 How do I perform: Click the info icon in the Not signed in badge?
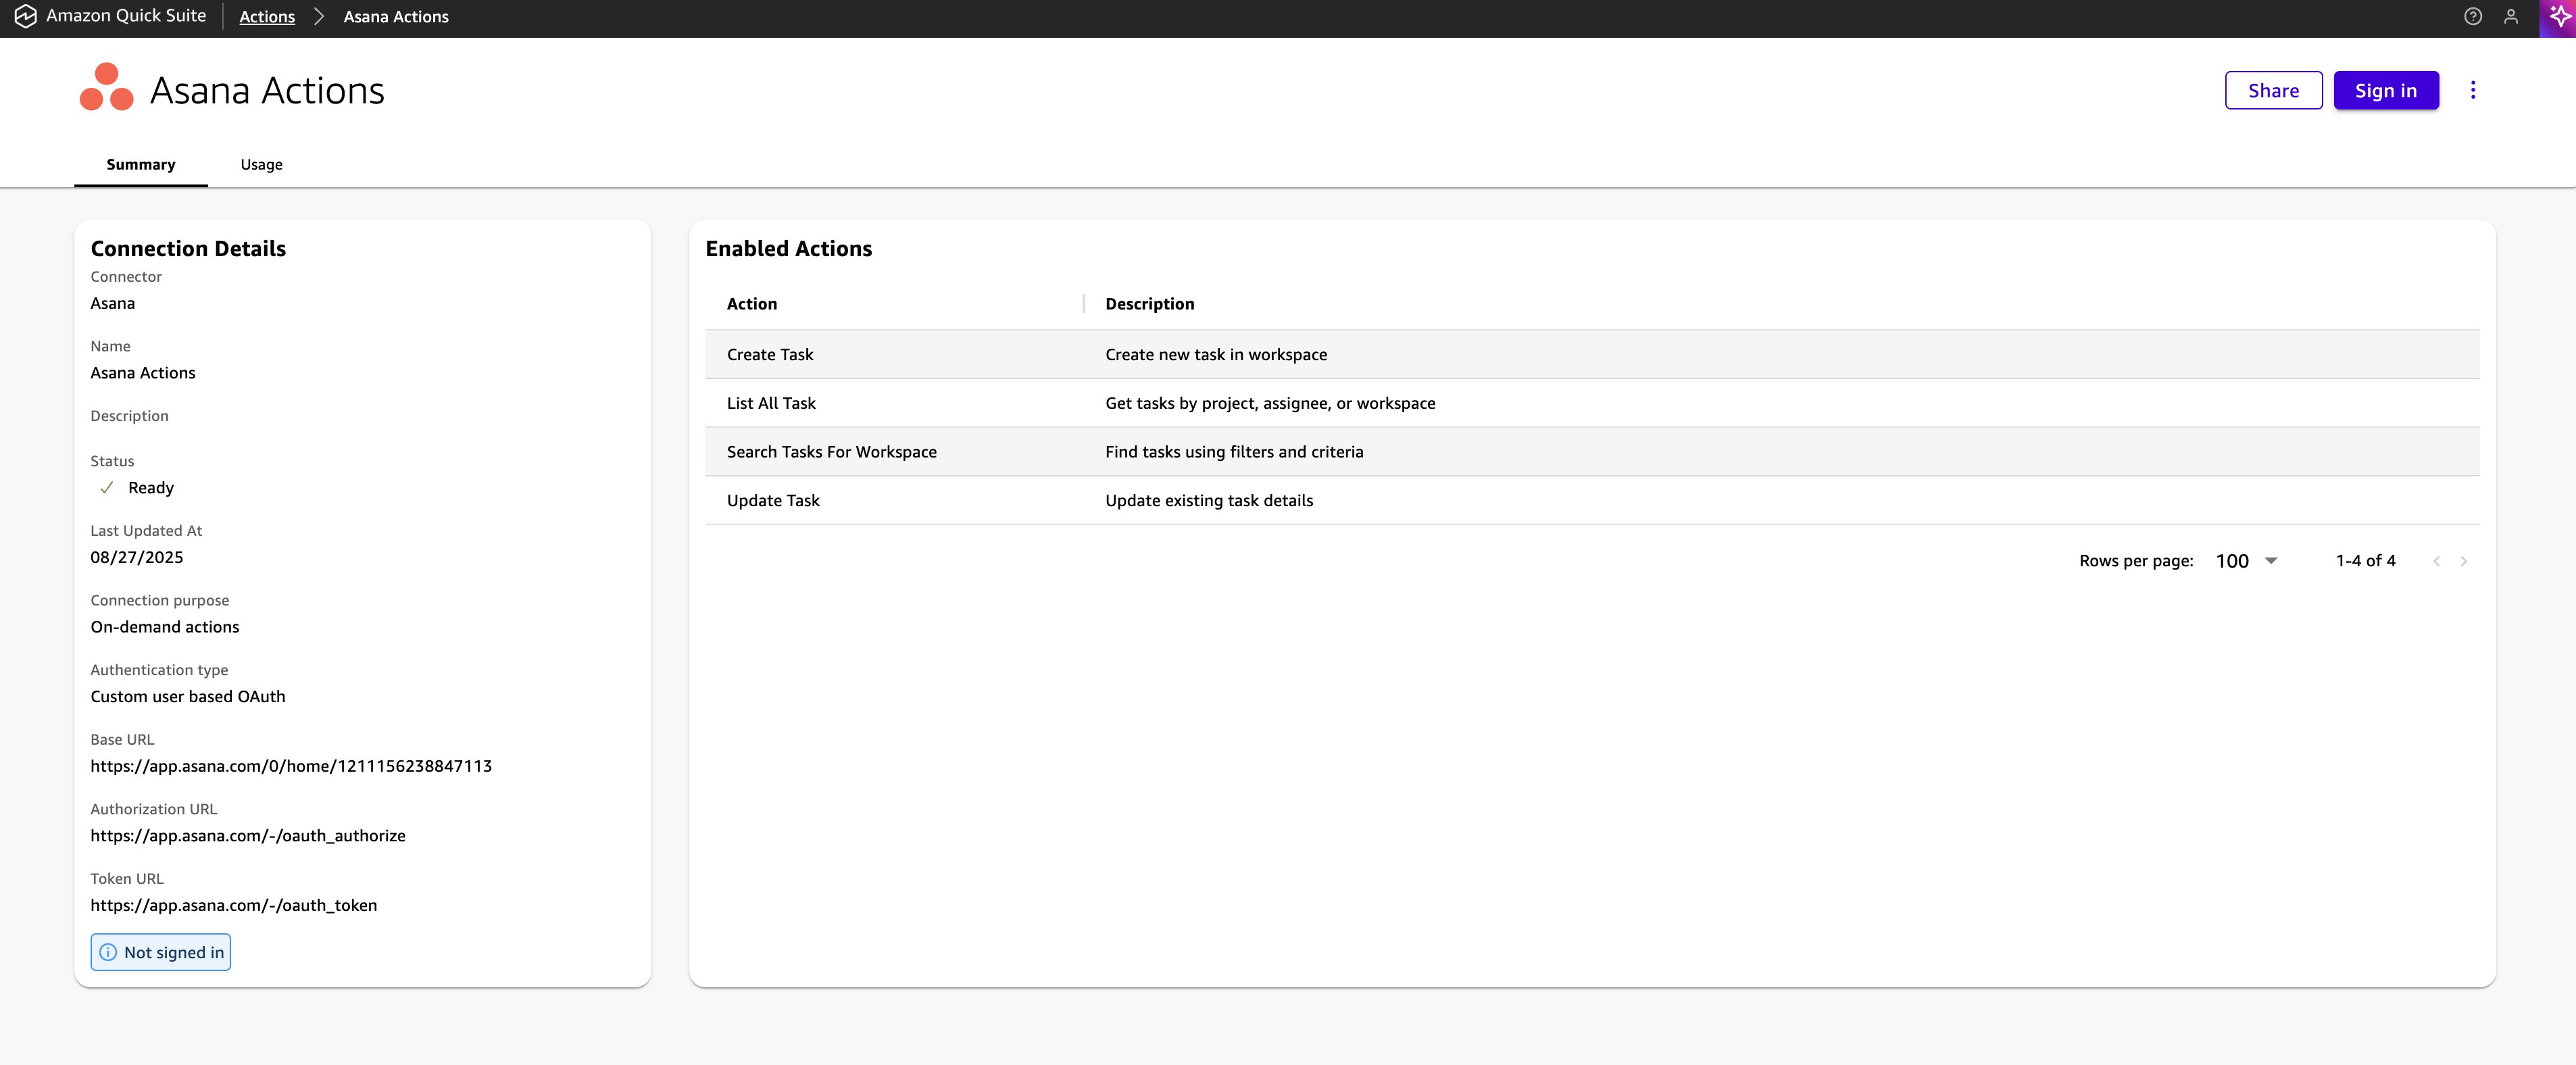[x=108, y=952]
